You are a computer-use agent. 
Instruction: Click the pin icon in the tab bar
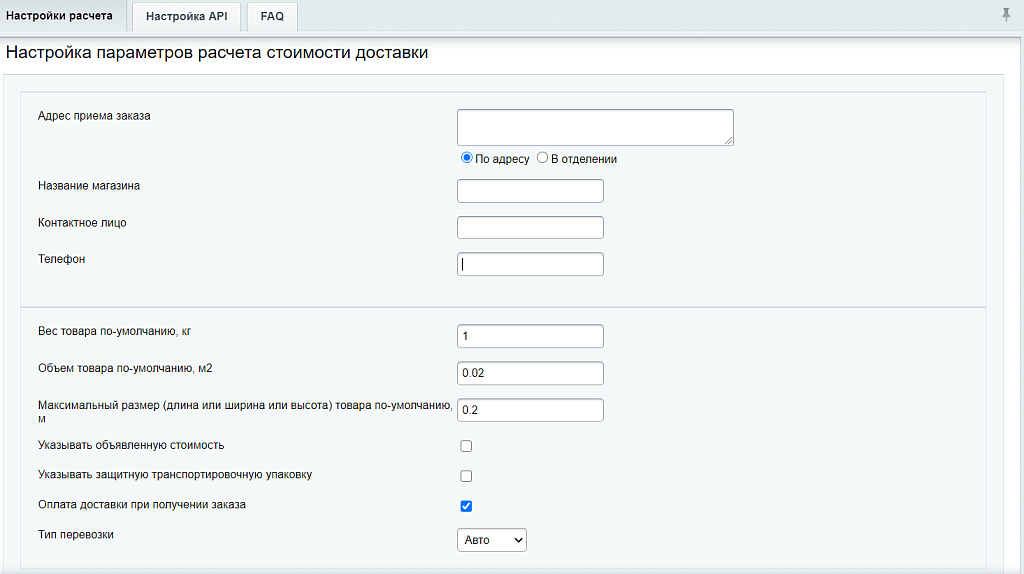pos(1005,14)
